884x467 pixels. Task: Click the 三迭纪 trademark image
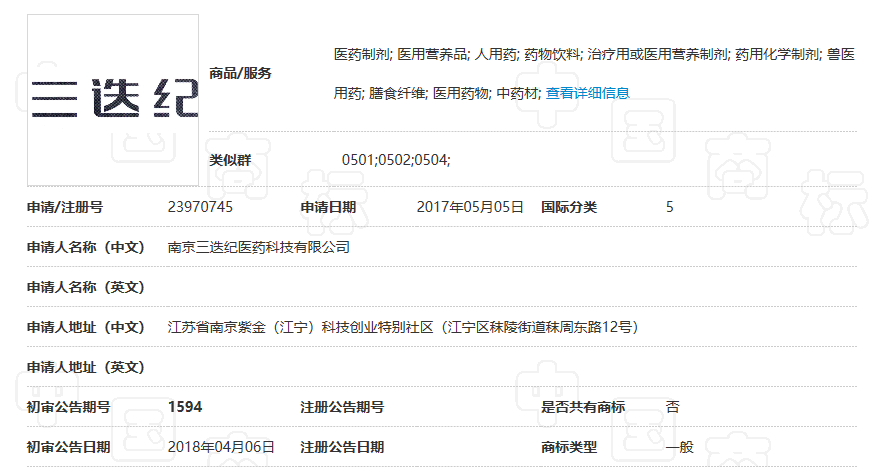coord(113,100)
